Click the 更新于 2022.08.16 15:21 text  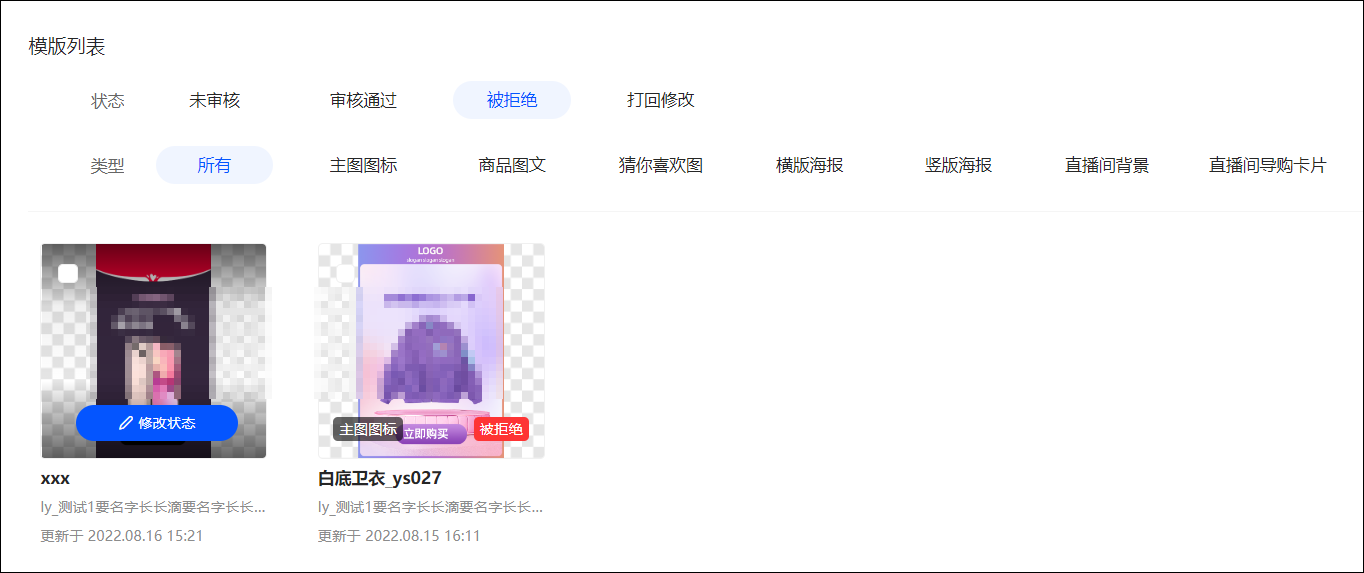click(x=122, y=536)
